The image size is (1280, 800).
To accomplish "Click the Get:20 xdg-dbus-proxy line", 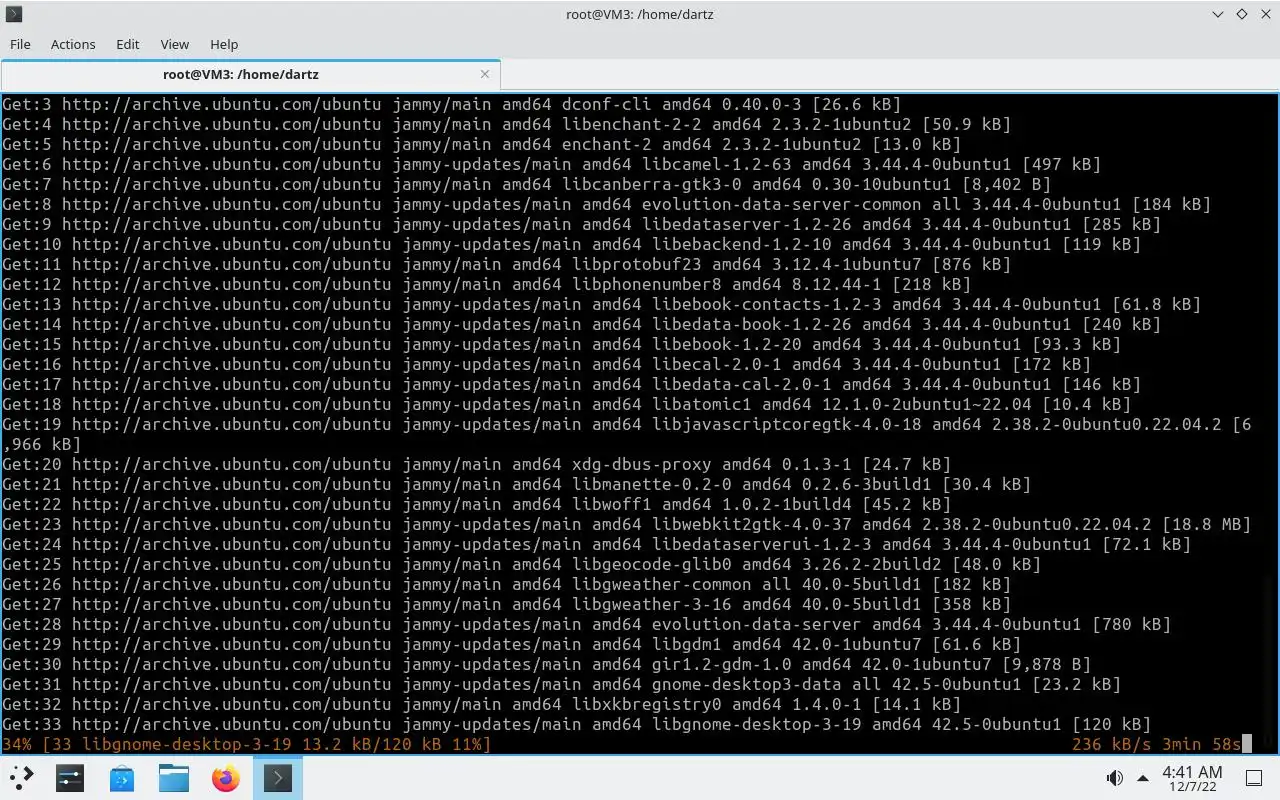I will coord(476,464).
